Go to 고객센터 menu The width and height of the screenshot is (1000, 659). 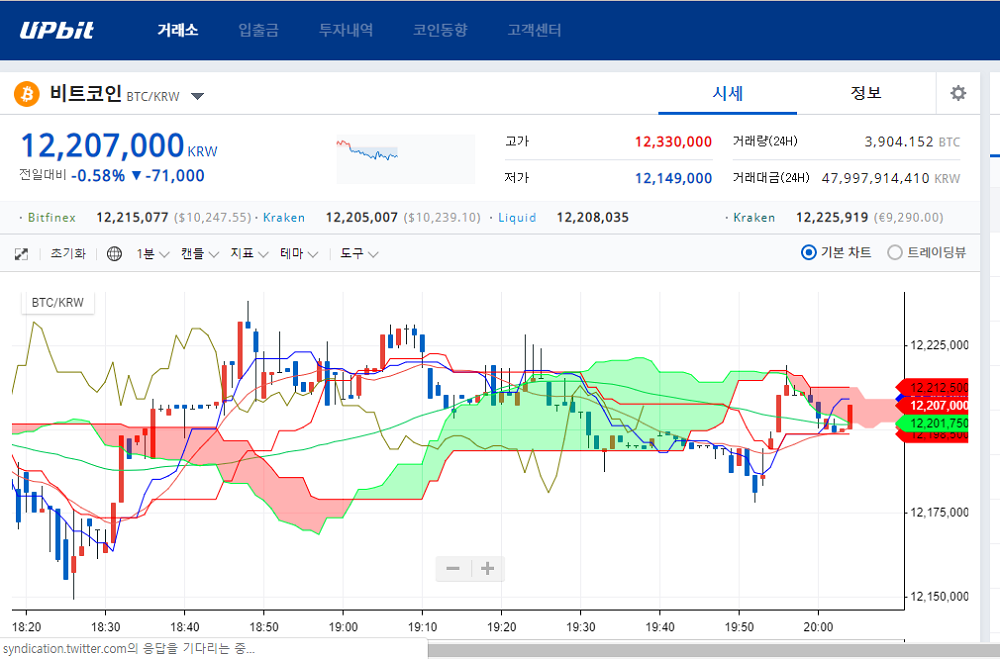(534, 30)
